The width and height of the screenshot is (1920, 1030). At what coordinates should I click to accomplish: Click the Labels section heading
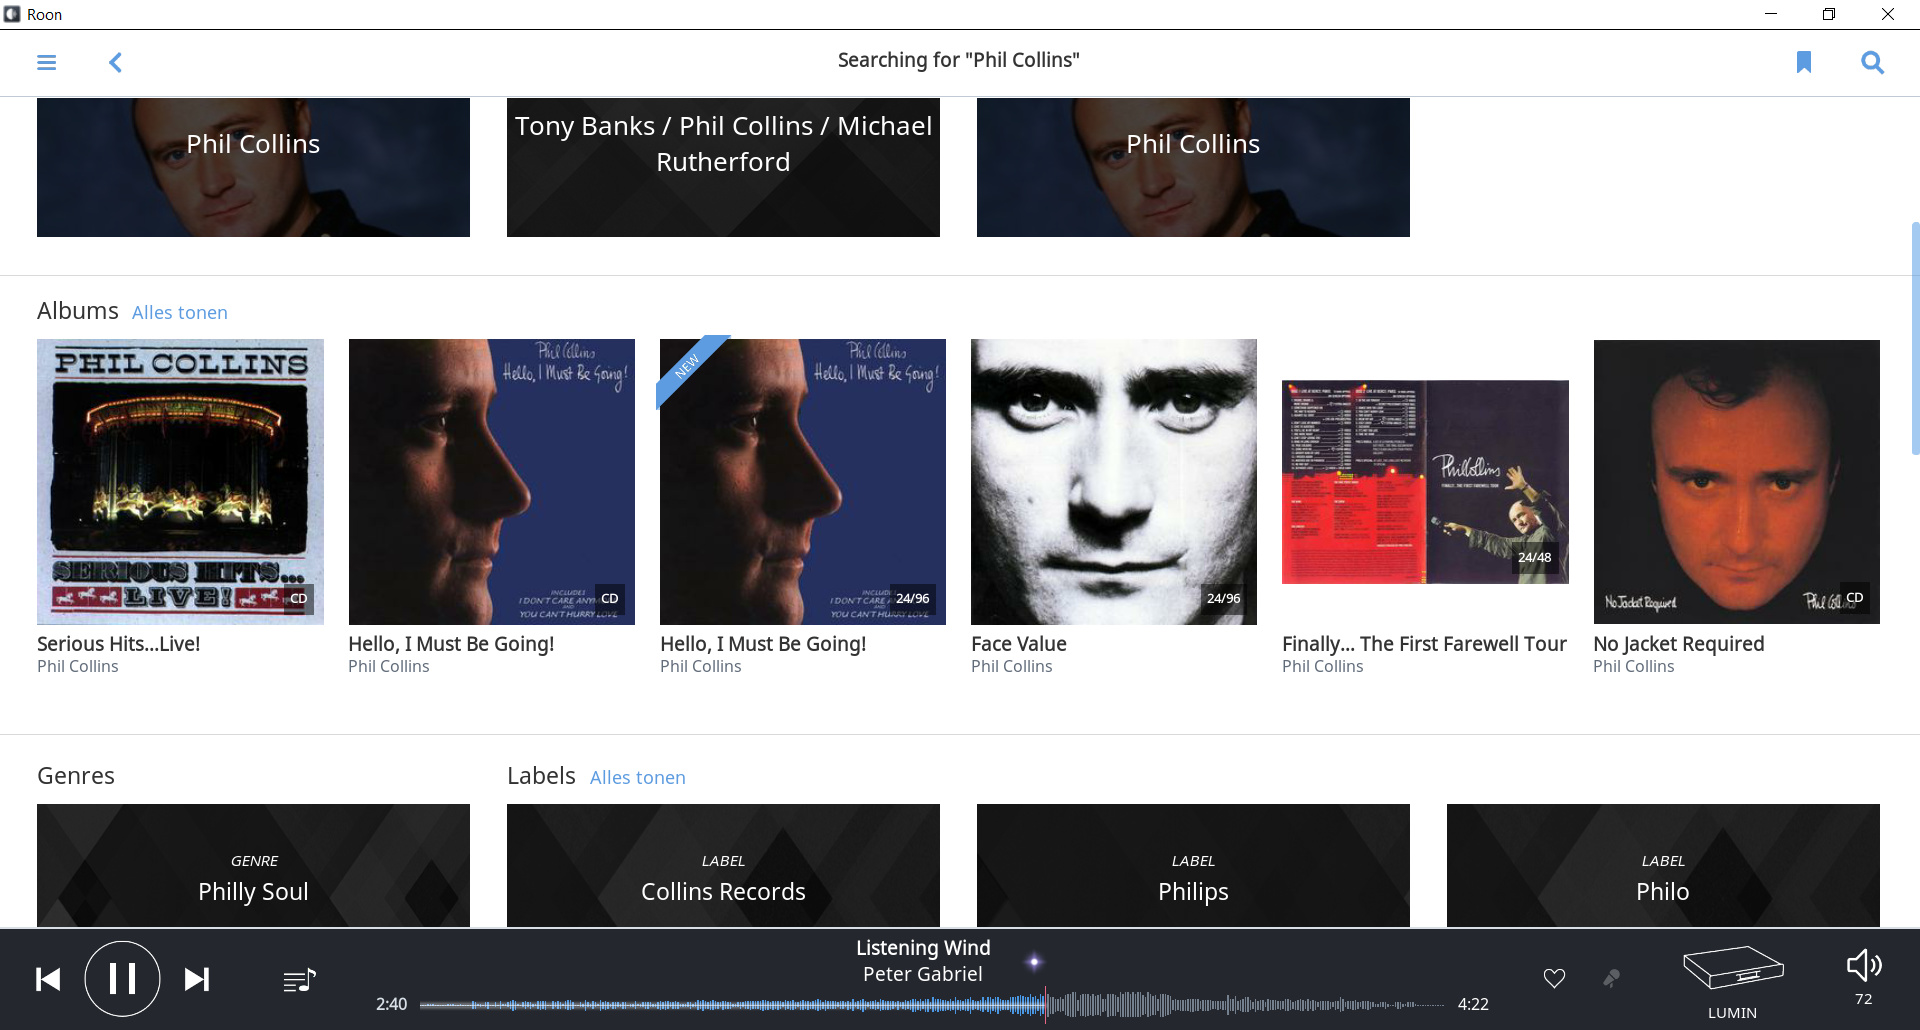tap(541, 776)
